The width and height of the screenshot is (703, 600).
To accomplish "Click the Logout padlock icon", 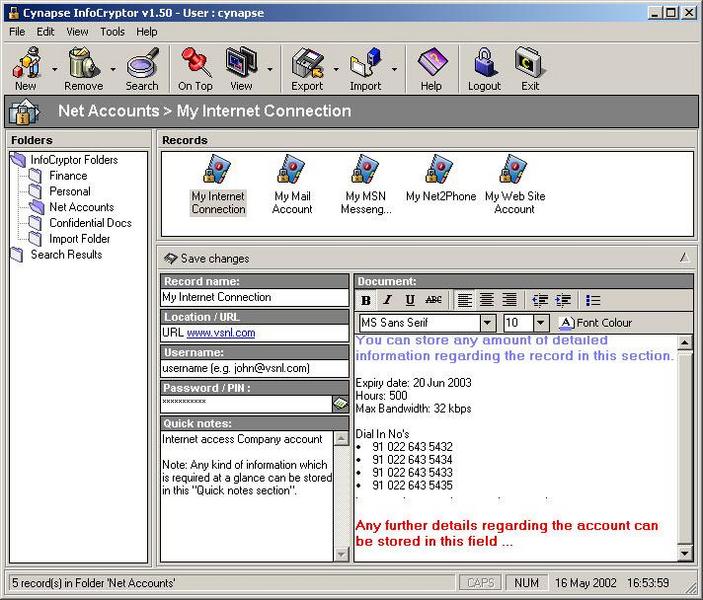I will 484,63.
